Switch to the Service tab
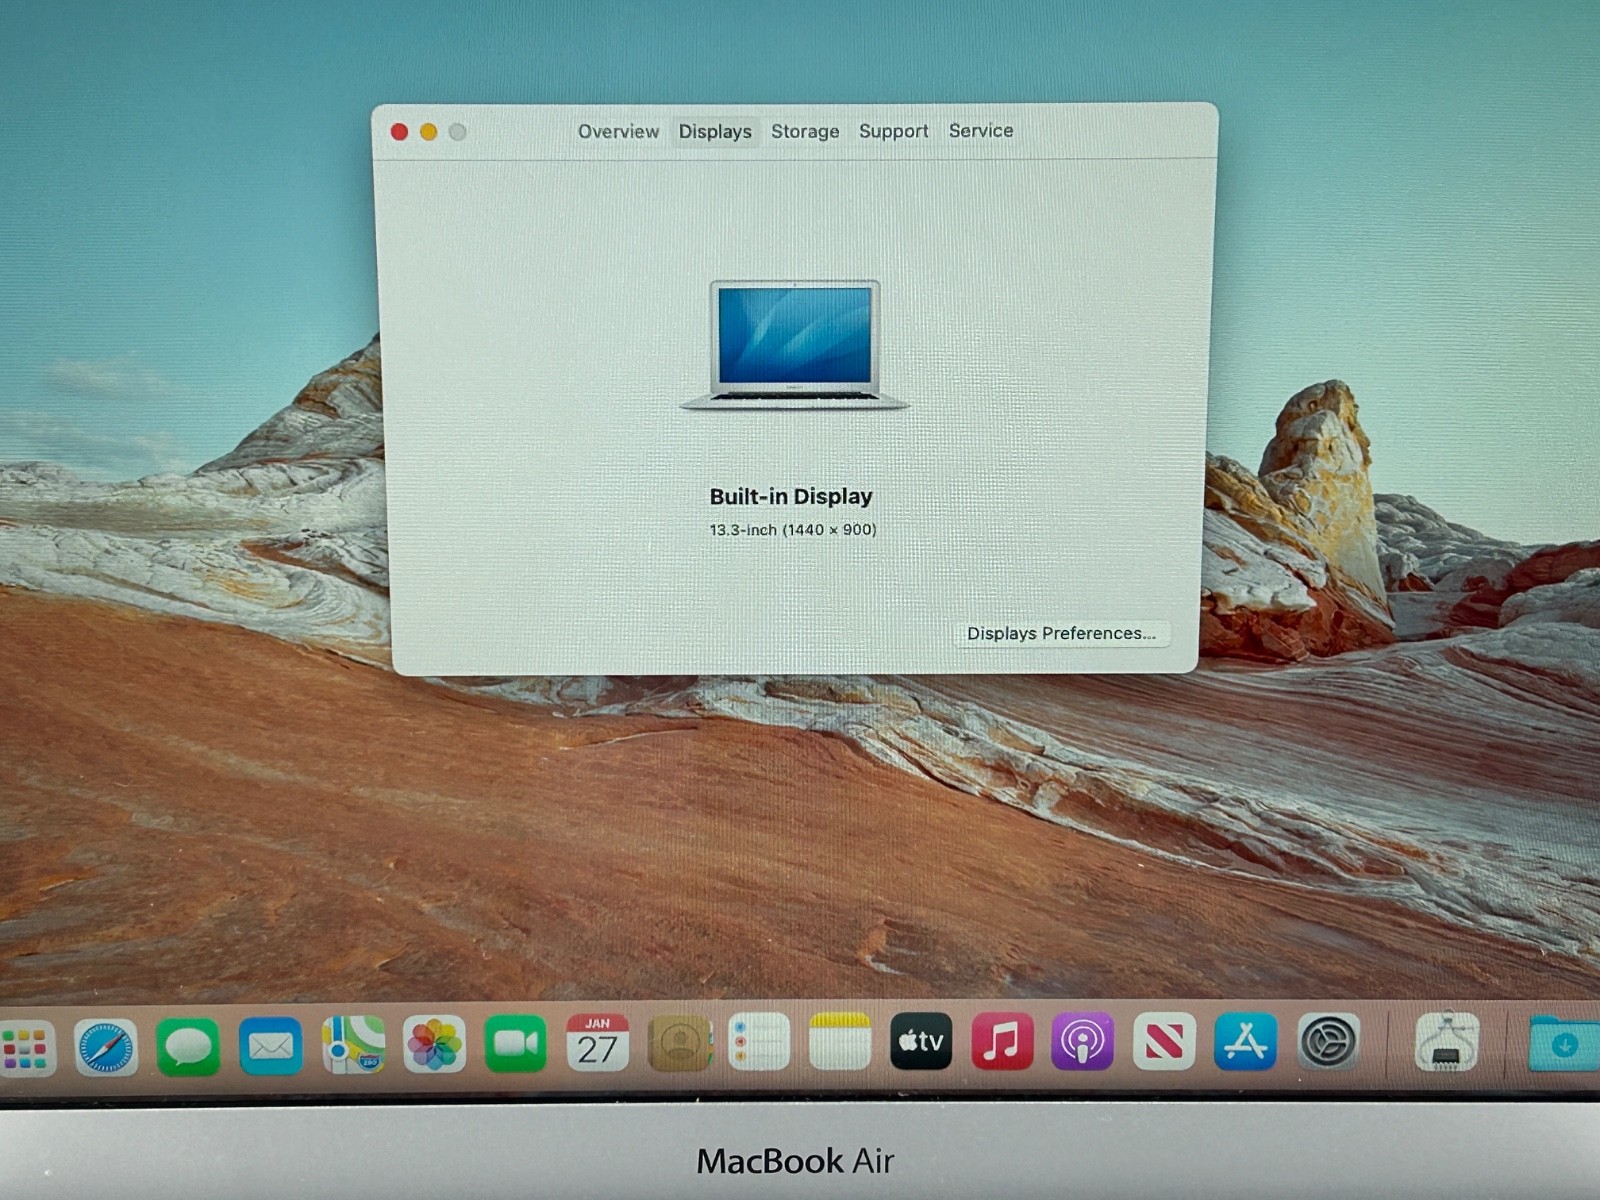 pos(981,130)
